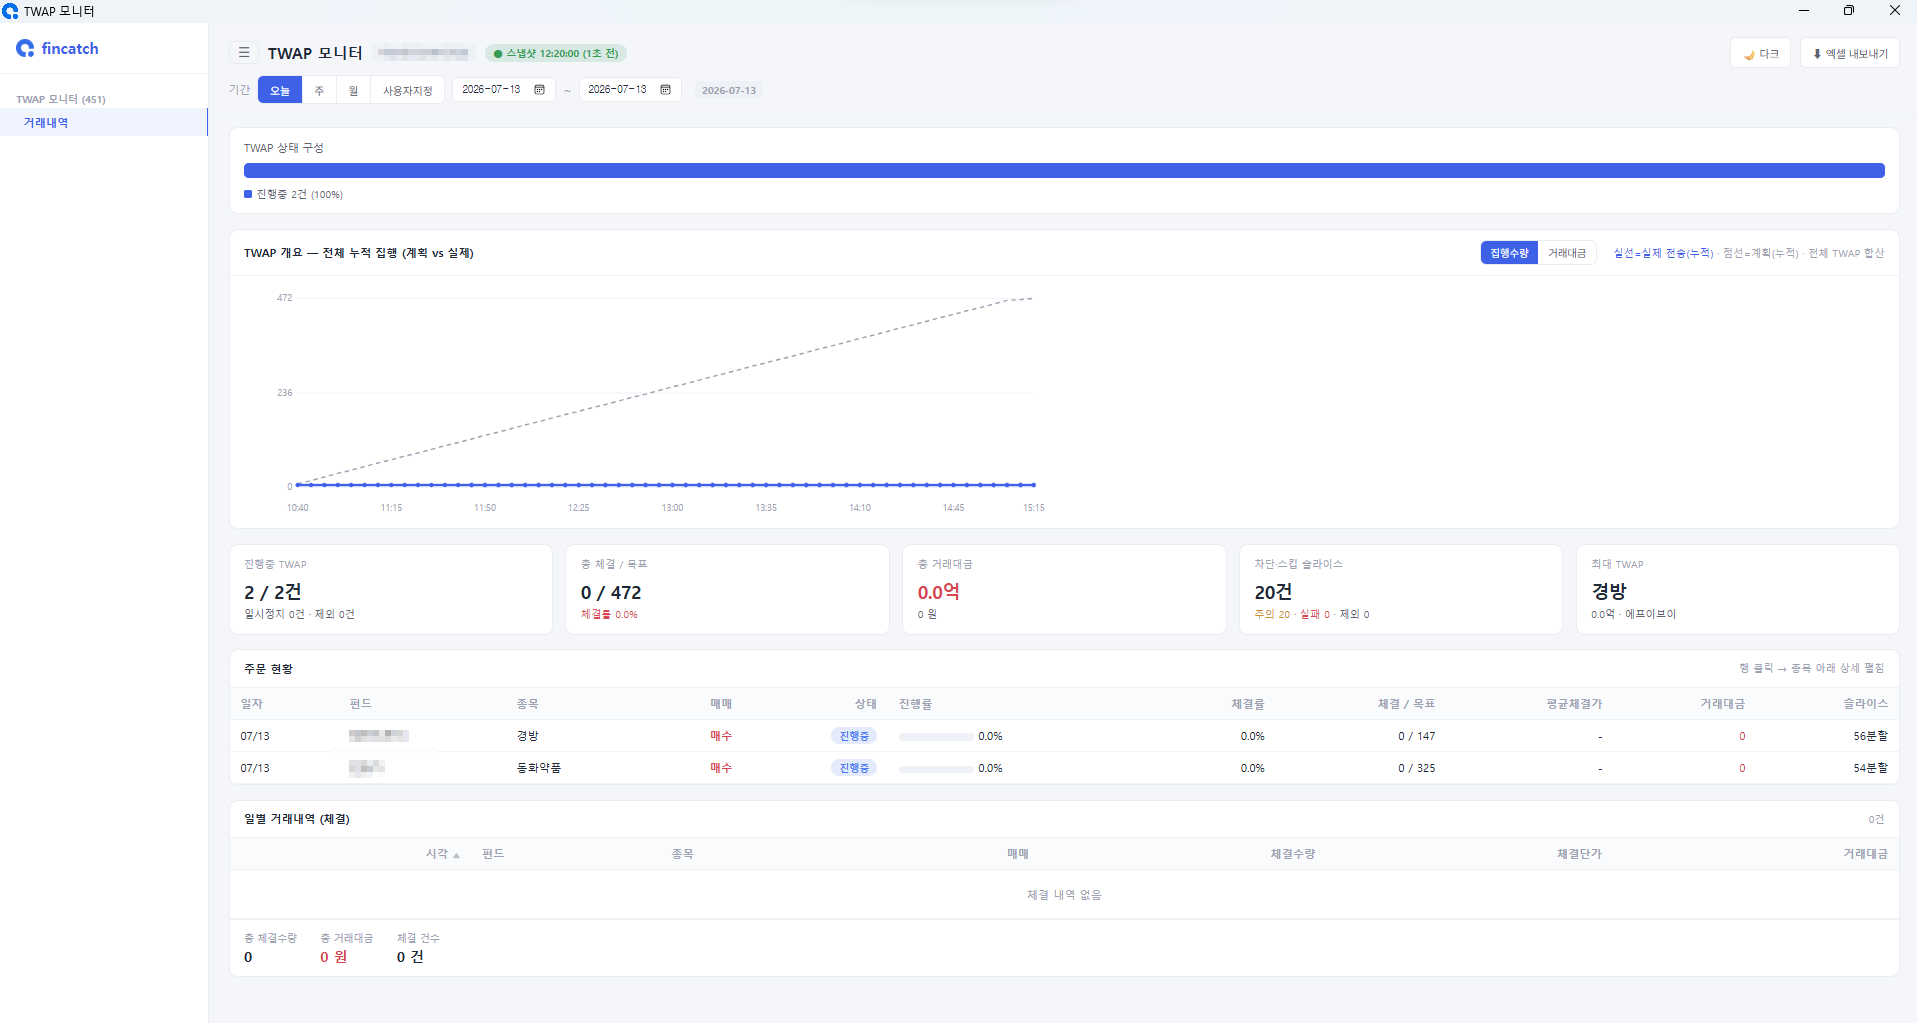Expand the 동화약품 order row

pyautogui.click(x=1064, y=768)
